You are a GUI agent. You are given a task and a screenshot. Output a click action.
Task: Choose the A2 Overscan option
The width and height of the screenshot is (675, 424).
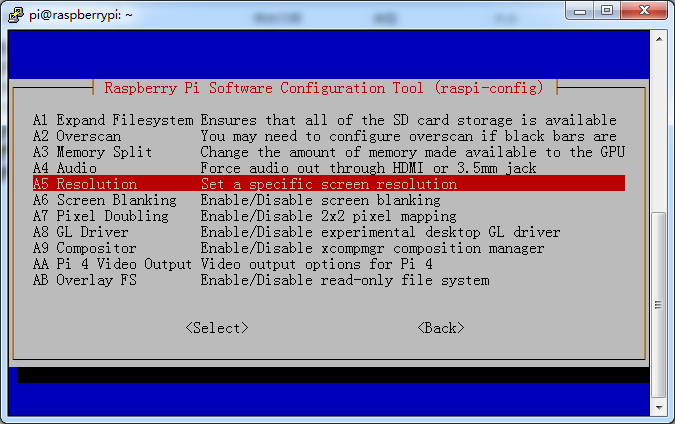pos(329,136)
